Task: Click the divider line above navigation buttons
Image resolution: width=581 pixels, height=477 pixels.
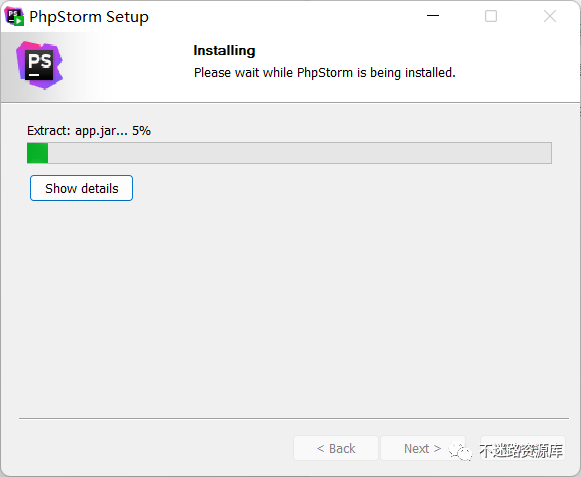Action: pos(294,418)
